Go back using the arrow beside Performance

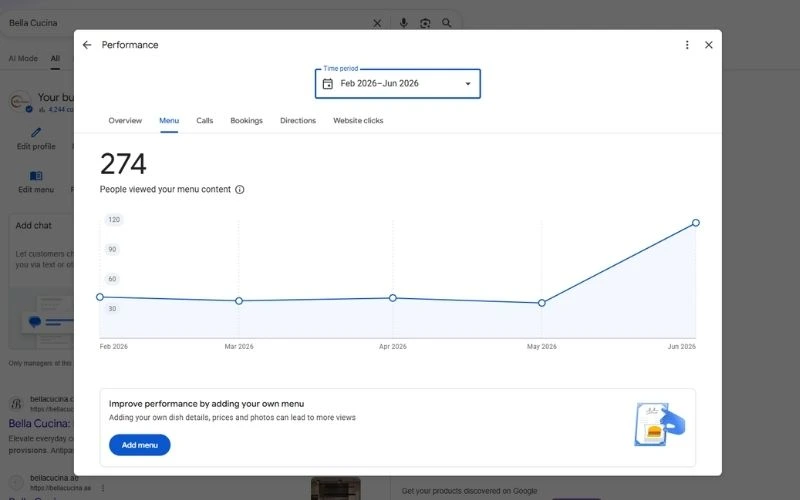[x=87, y=45]
